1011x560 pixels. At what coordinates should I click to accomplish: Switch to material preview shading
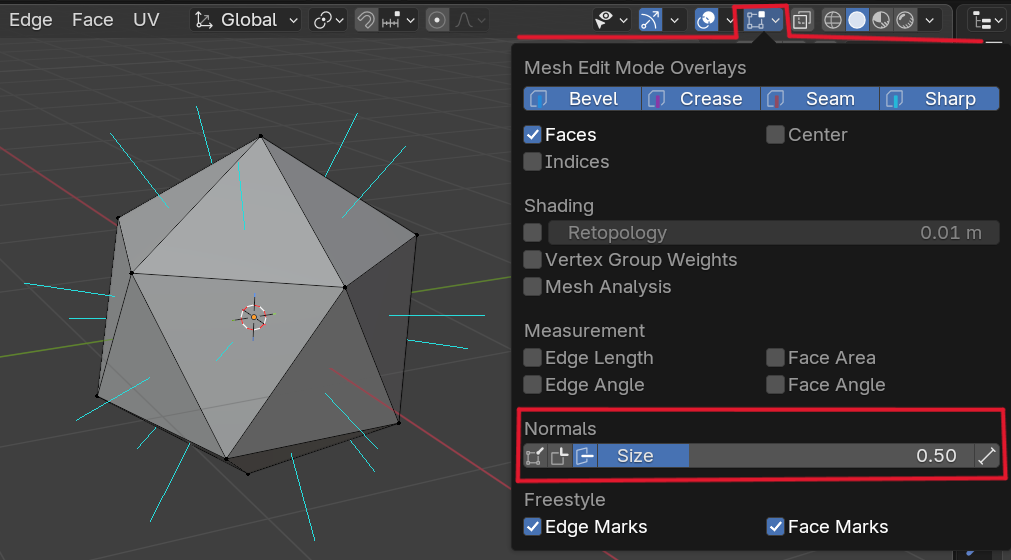point(881,20)
